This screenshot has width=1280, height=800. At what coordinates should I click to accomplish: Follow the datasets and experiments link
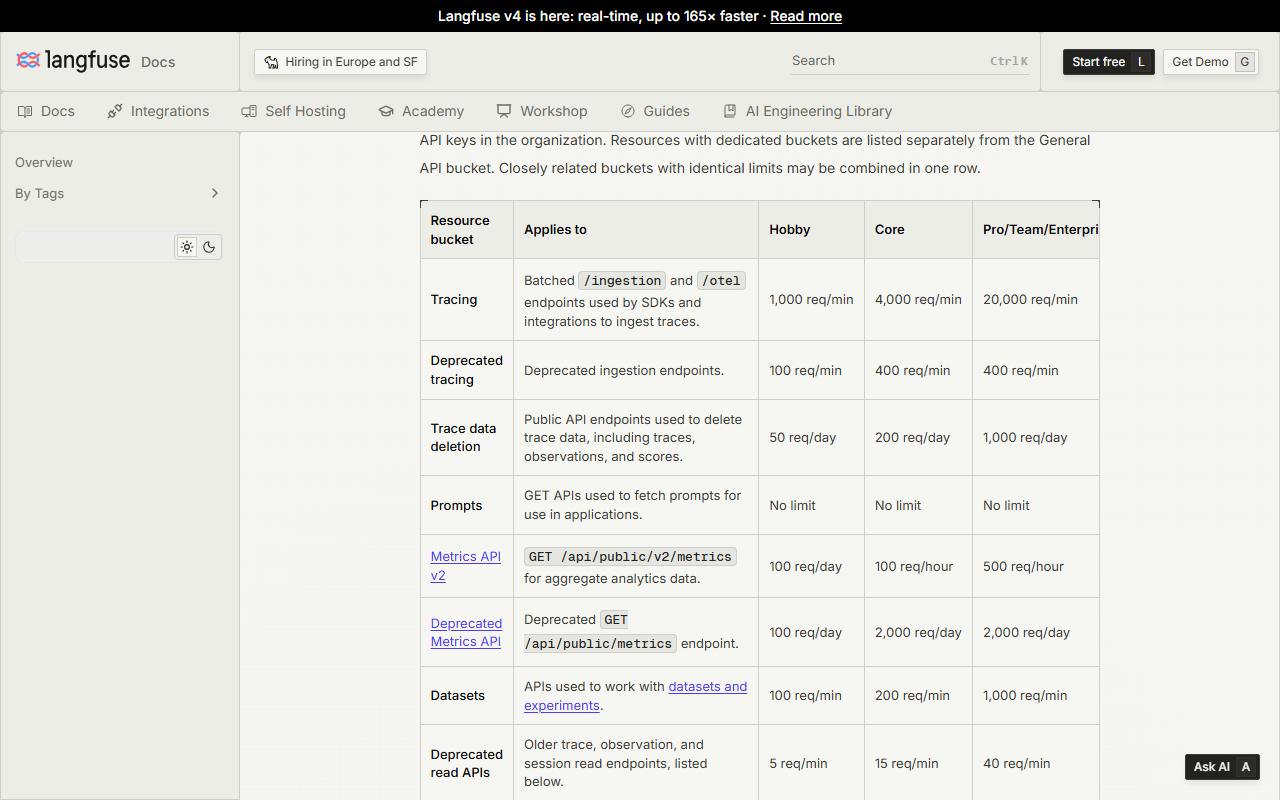click(x=635, y=696)
